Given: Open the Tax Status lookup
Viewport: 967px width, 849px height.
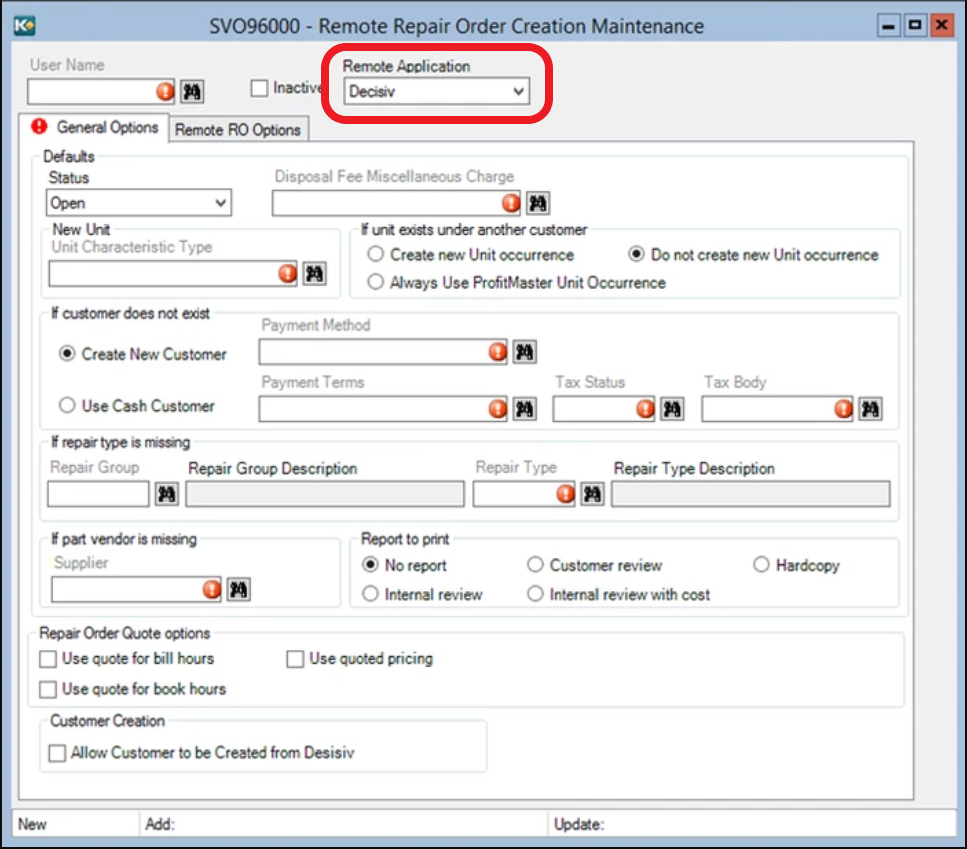Looking at the screenshot, I should pos(672,409).
